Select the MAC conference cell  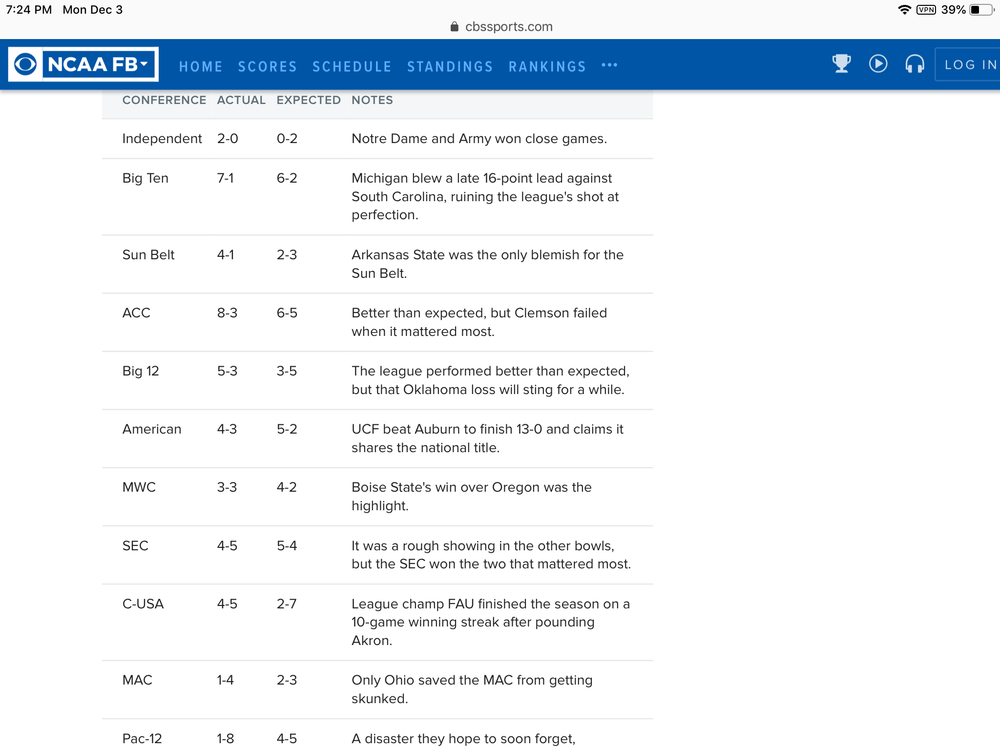pyautogui.click(x=136, y=680)
